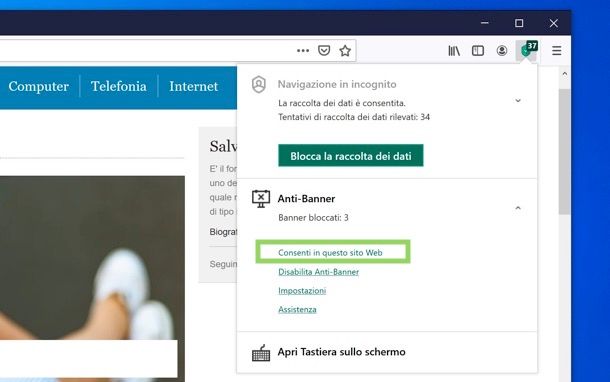Open the Internet menu item
610x382 pixels.
pyautogui.click(x=193, y=86)
